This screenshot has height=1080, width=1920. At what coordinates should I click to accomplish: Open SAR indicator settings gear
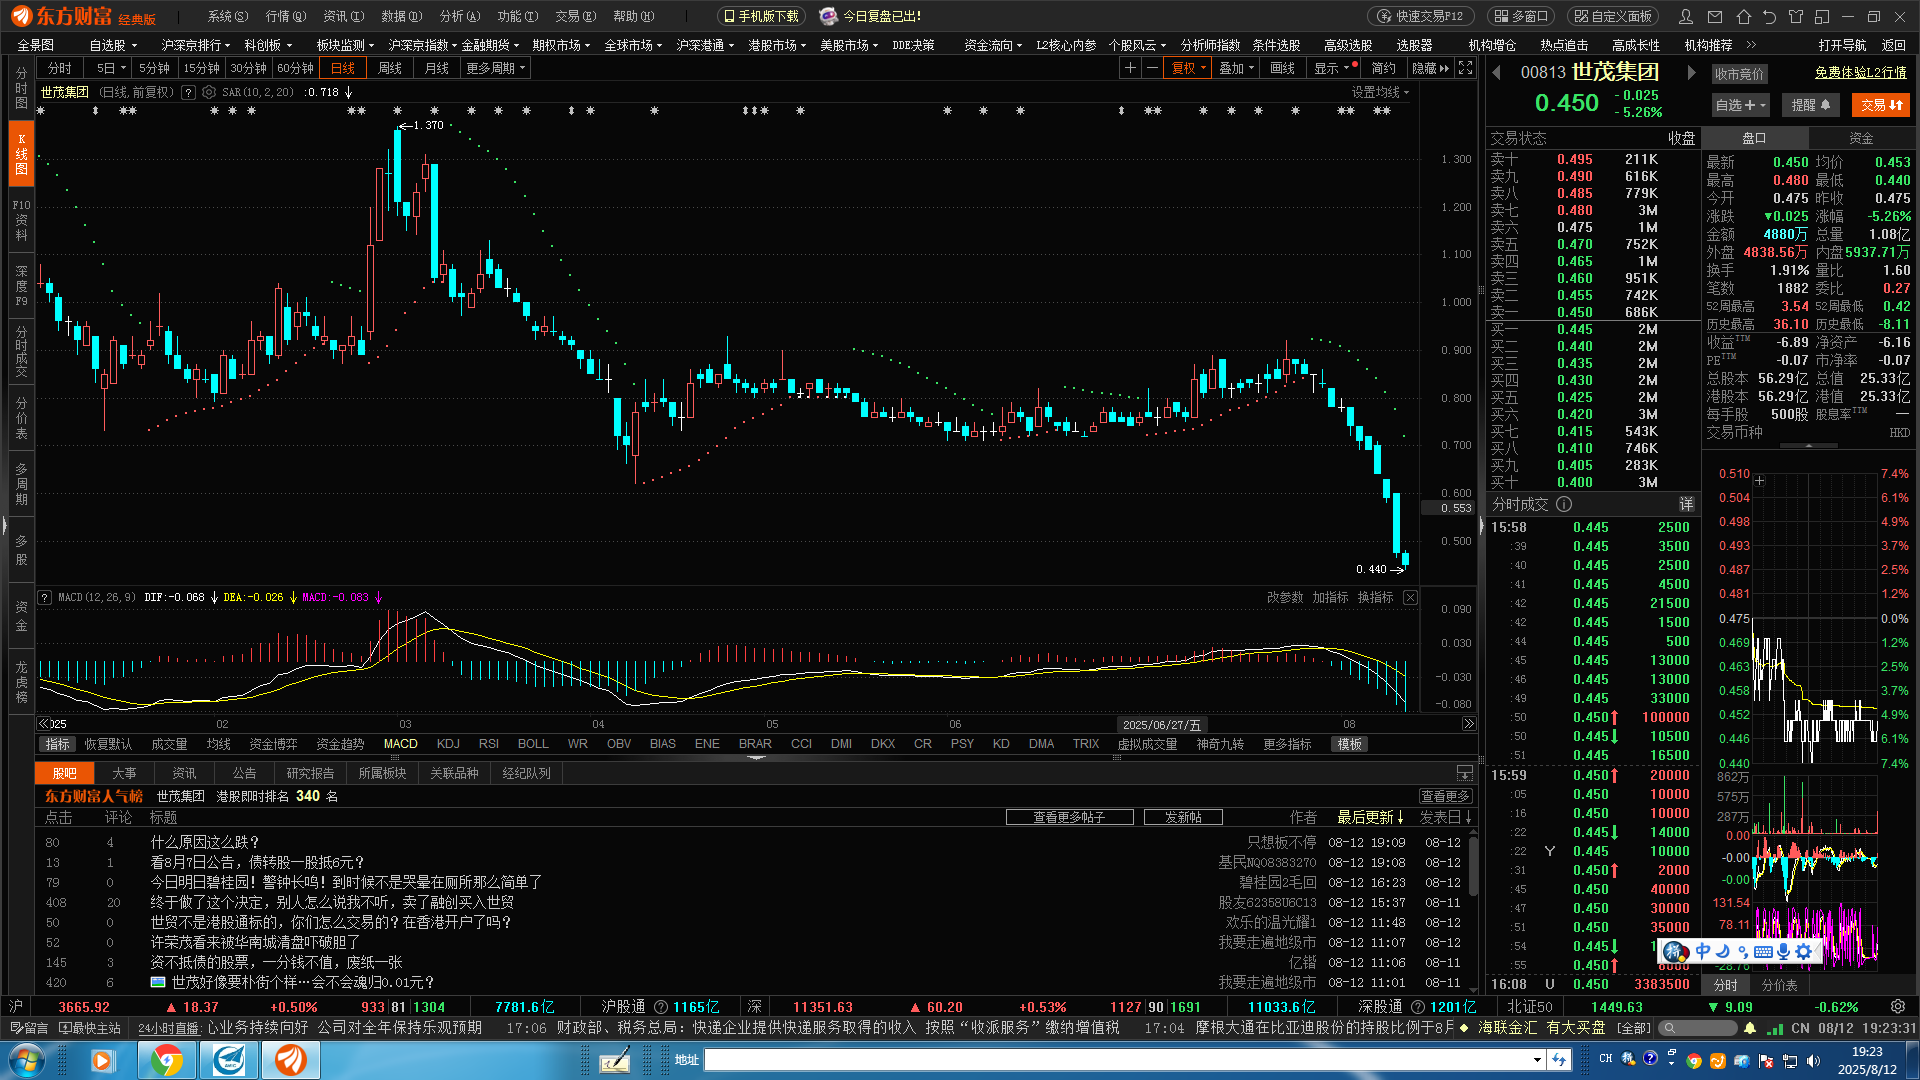[x=209, y=92]
